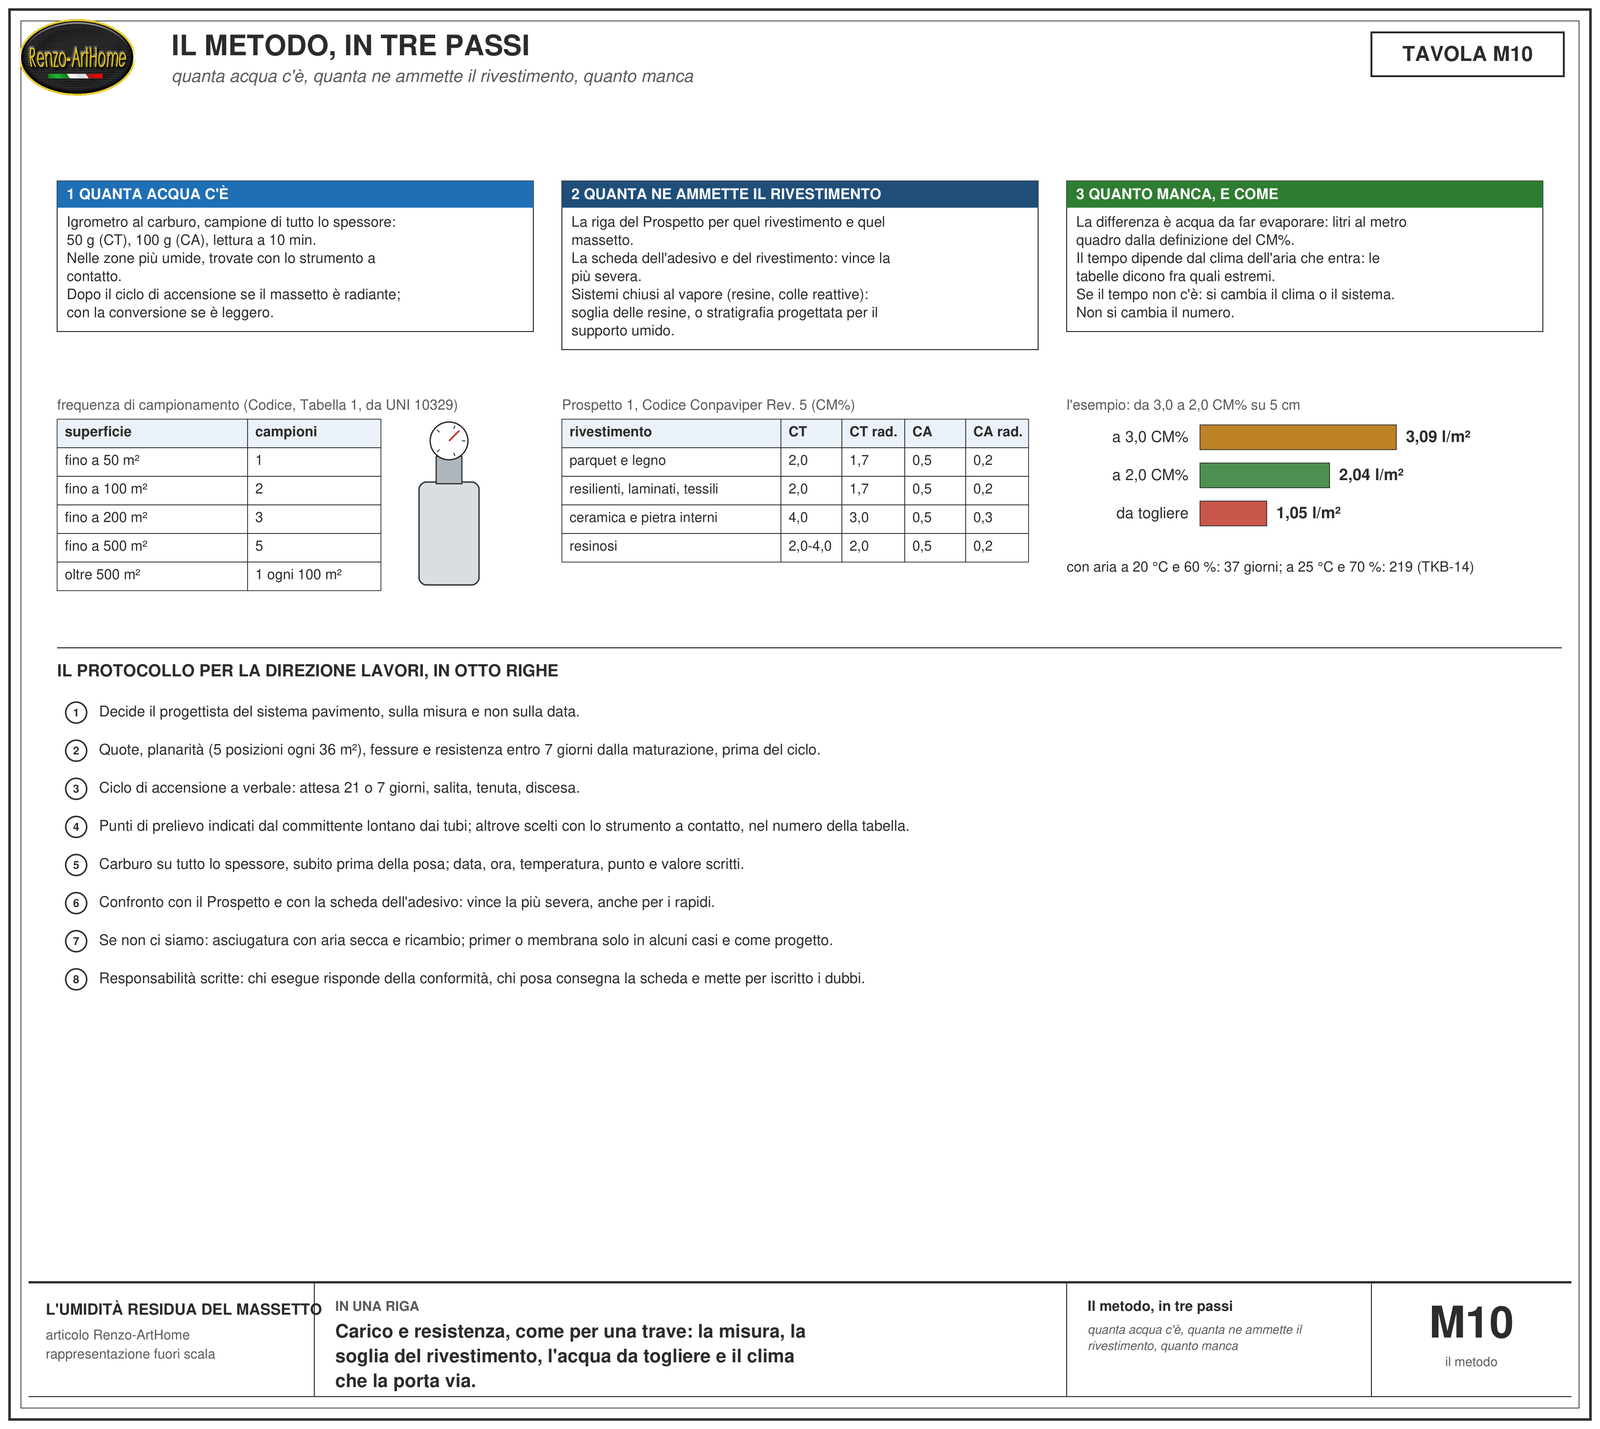Viewport: 1600px width, 1429px height.
Task: Click '2 QUANTA NE AMMETTE IL RIVESTIMENTO' header
Action: 800,194
